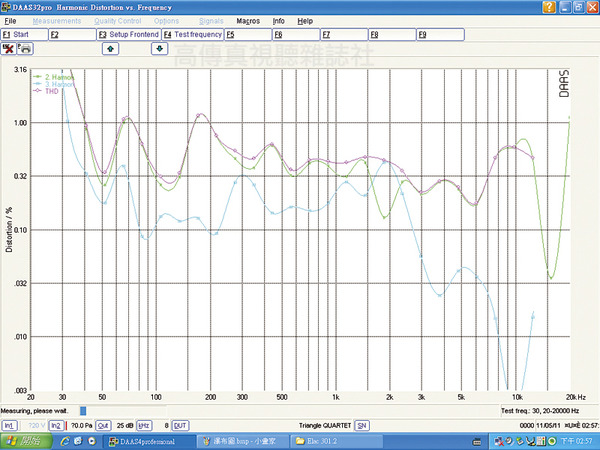Viewport: 600px width, 450px height.
Task: Click the keyboard language bar icon
Action: [477, 442]
